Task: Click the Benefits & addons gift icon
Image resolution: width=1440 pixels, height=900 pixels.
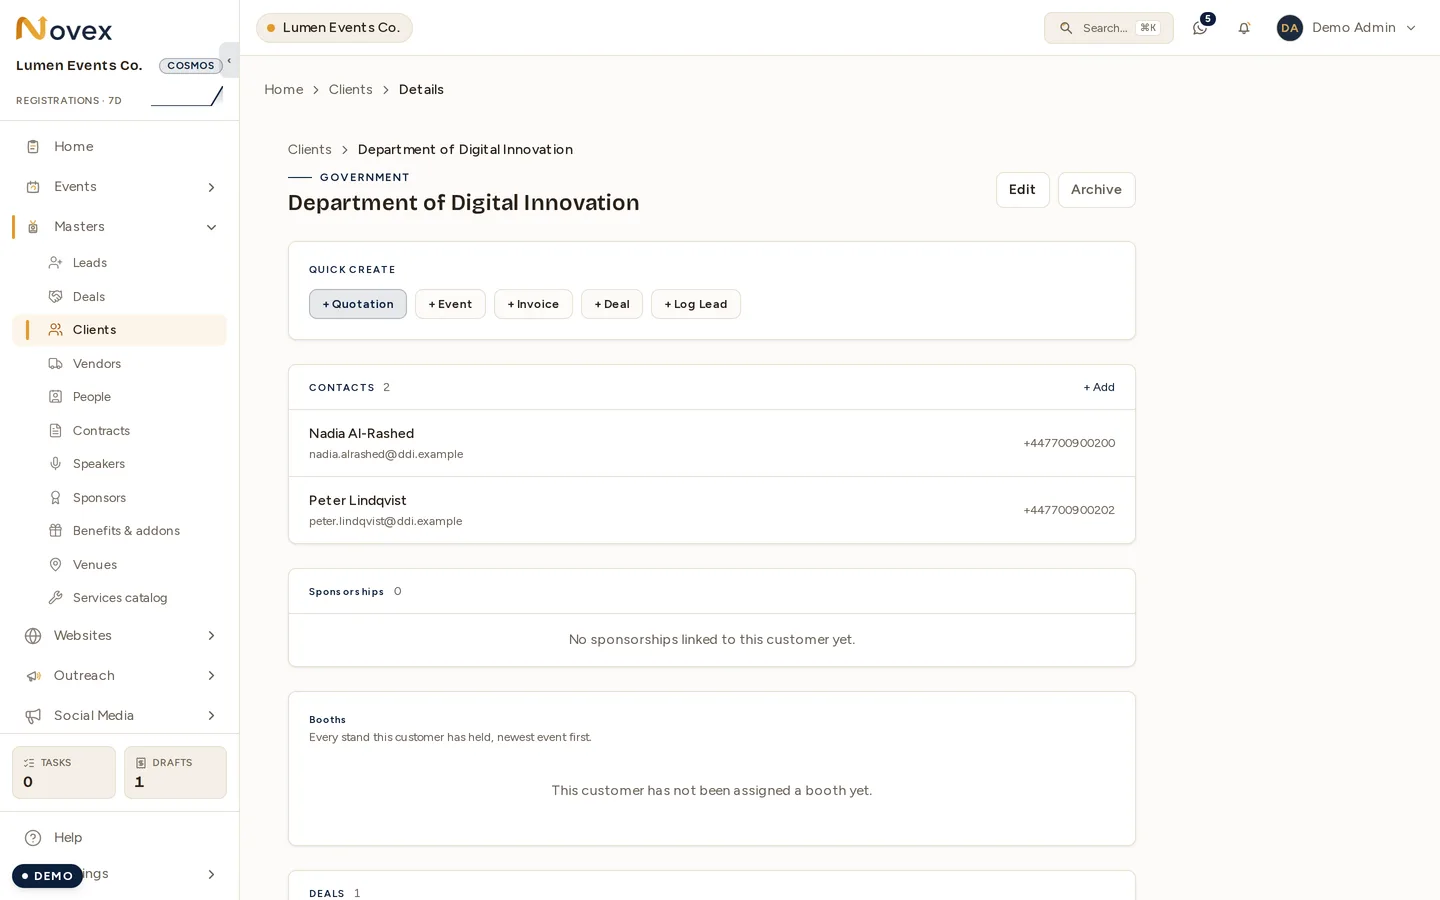Action: click(56, 531)
